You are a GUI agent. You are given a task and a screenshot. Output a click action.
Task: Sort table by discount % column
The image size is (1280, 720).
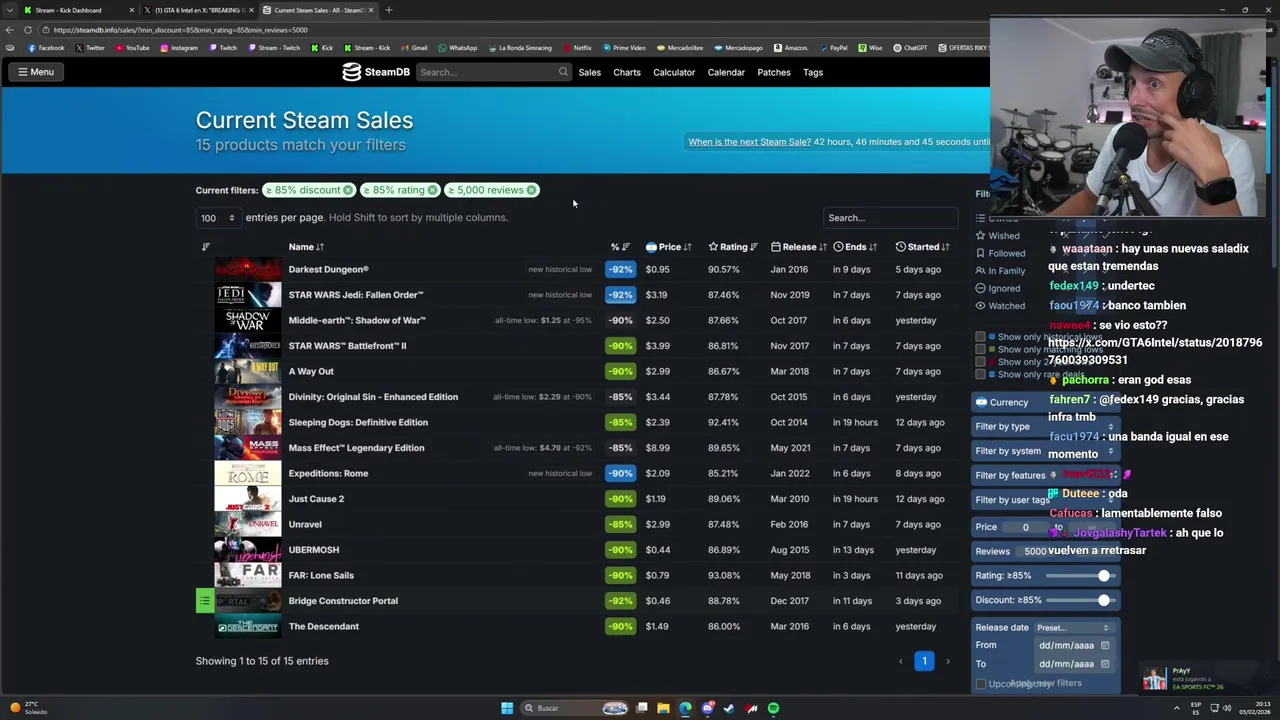click(620, 247)
